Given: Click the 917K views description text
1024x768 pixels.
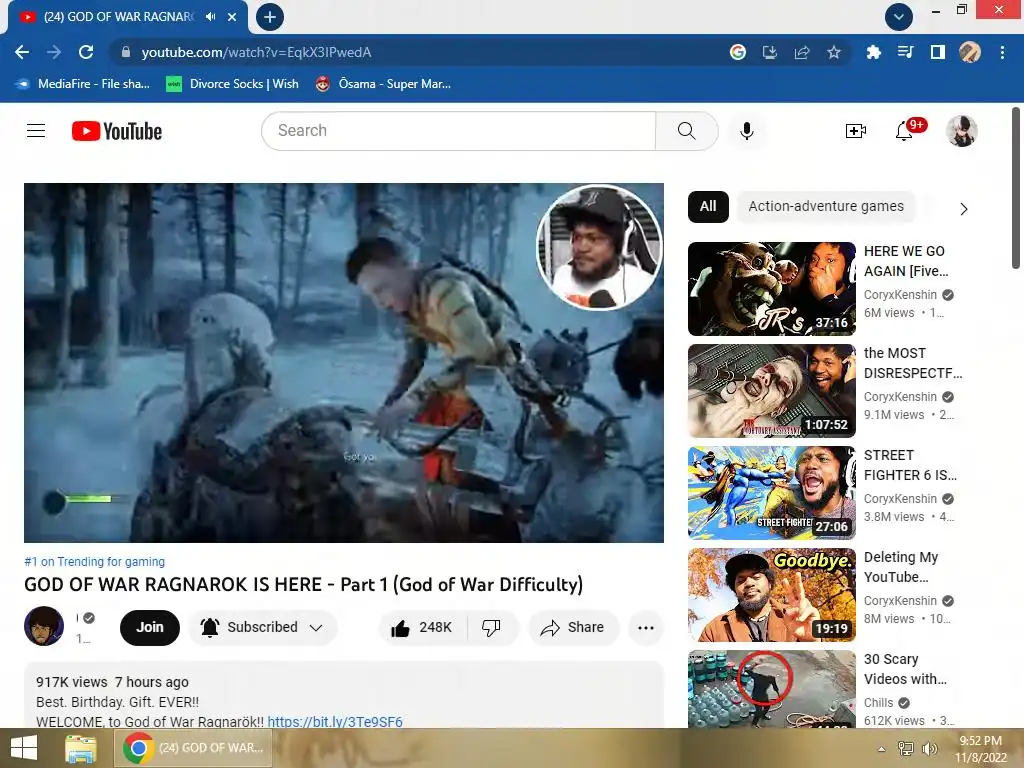Looking at the screenshot, I should (71, 682).
